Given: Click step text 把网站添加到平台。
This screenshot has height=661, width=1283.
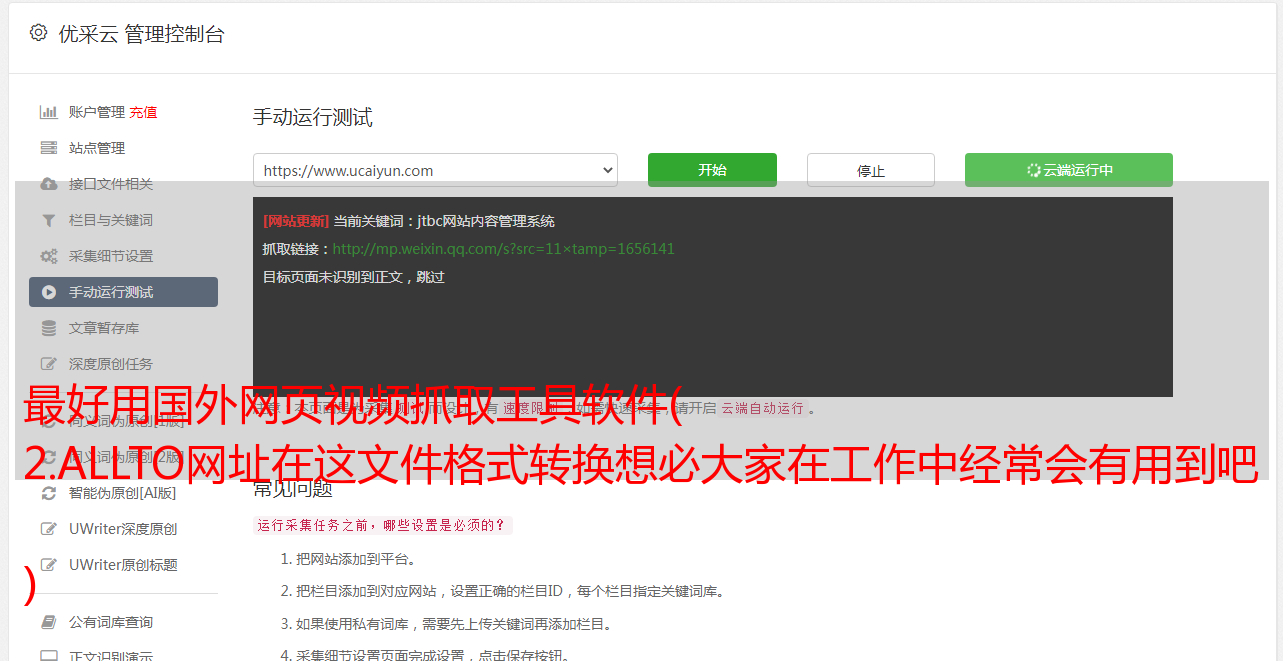Looking at the screenshot, I should [356, 559].
